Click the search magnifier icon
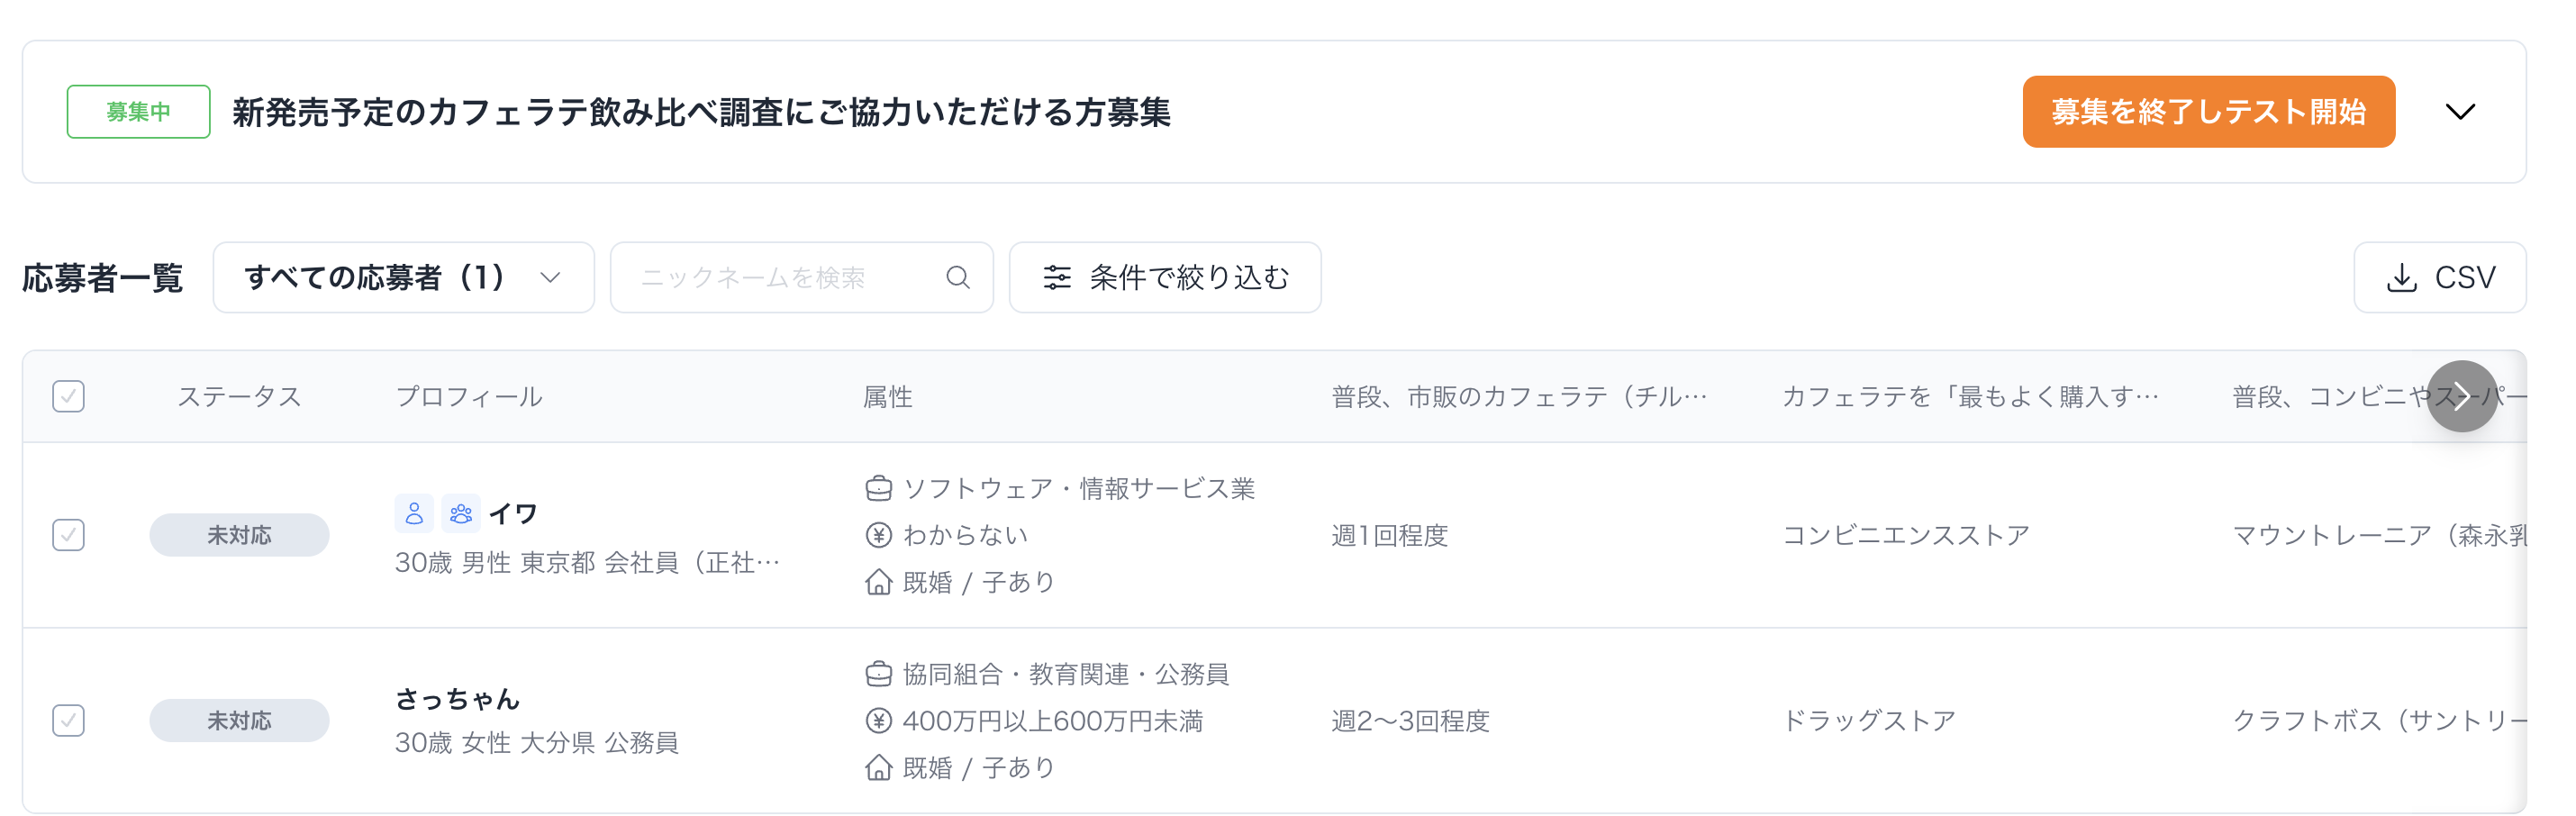 (x=957, y=277)
